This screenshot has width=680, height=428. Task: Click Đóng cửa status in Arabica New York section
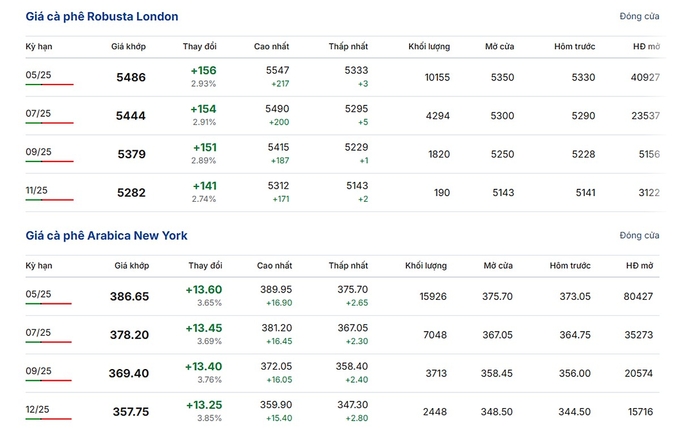pyautogui.click(x=639, y=235)
